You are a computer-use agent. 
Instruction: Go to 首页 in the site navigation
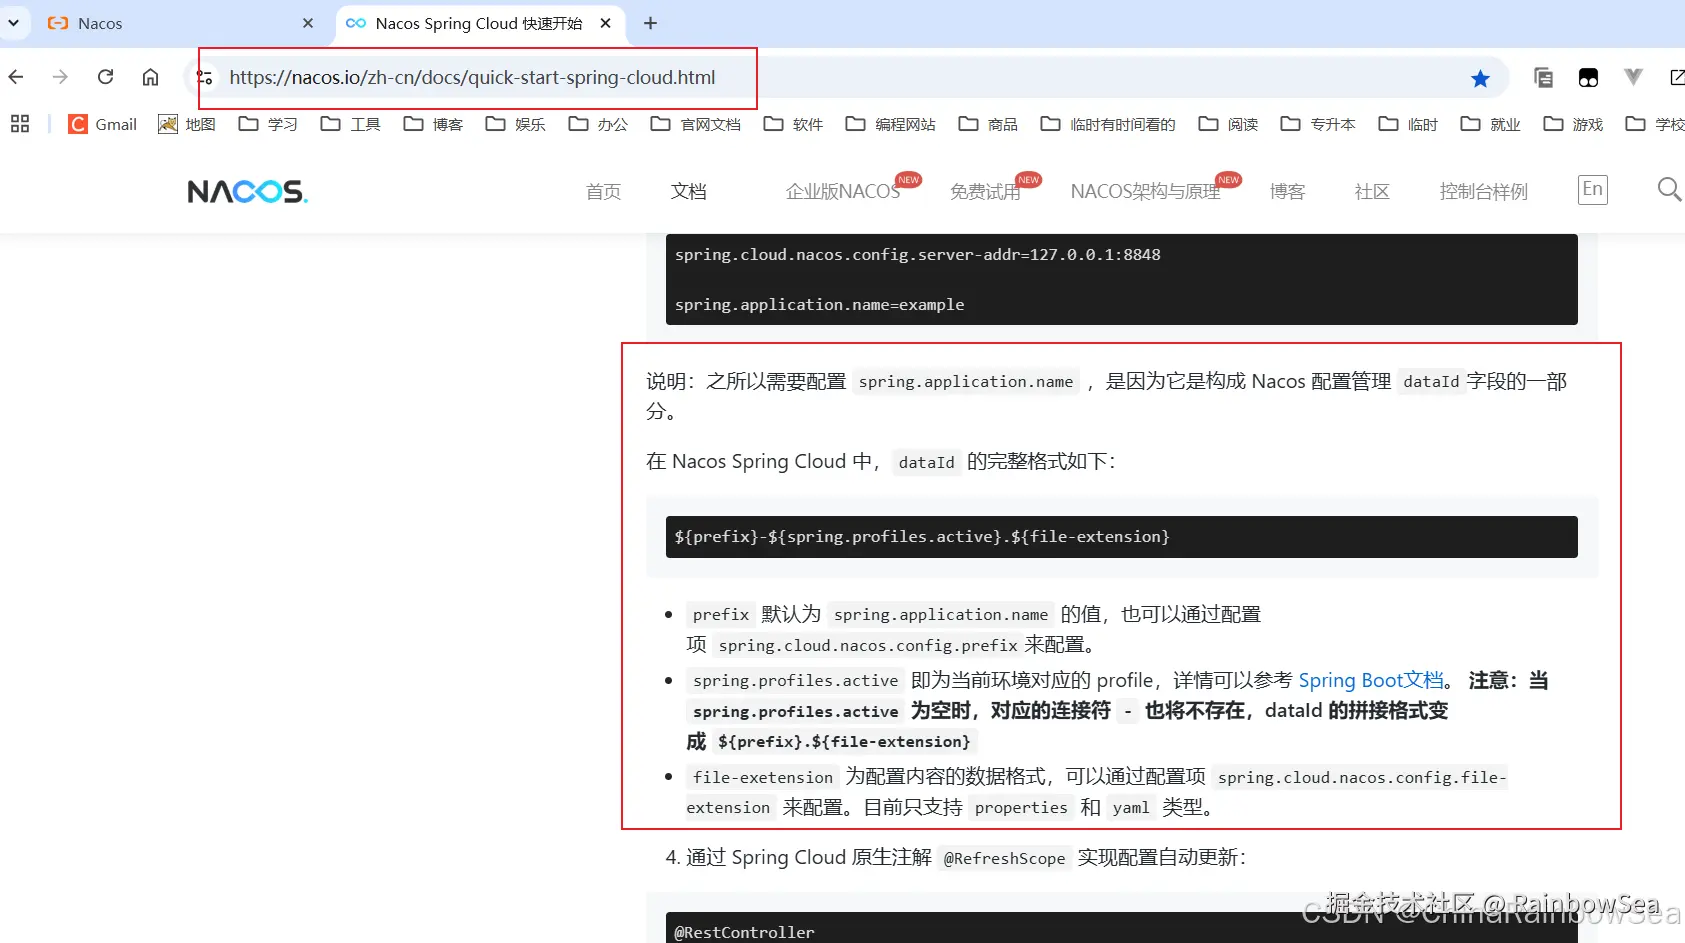603,191
